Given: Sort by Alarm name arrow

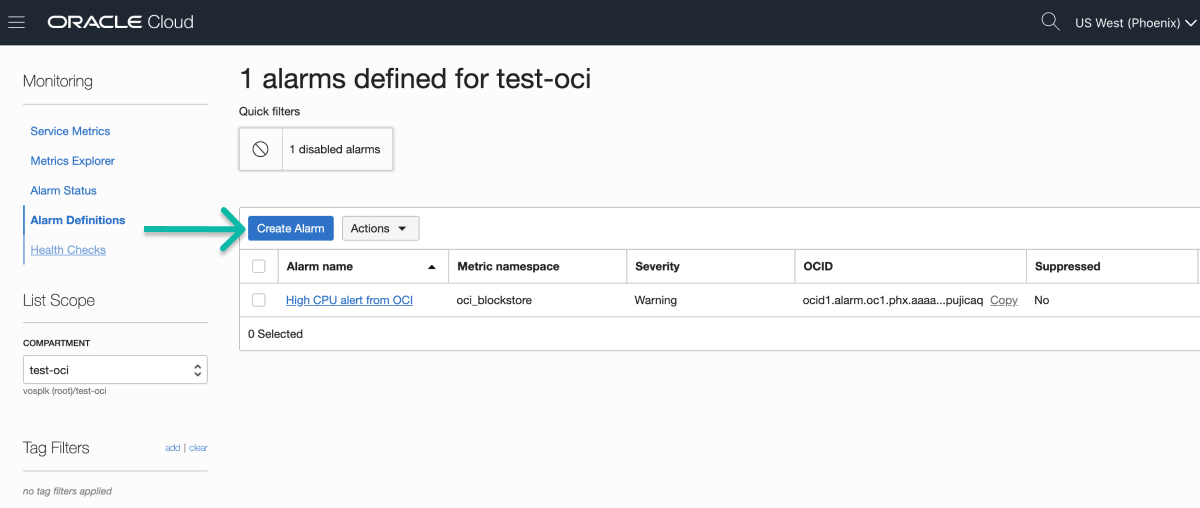Looking at the screenshot, I should 432,267.
